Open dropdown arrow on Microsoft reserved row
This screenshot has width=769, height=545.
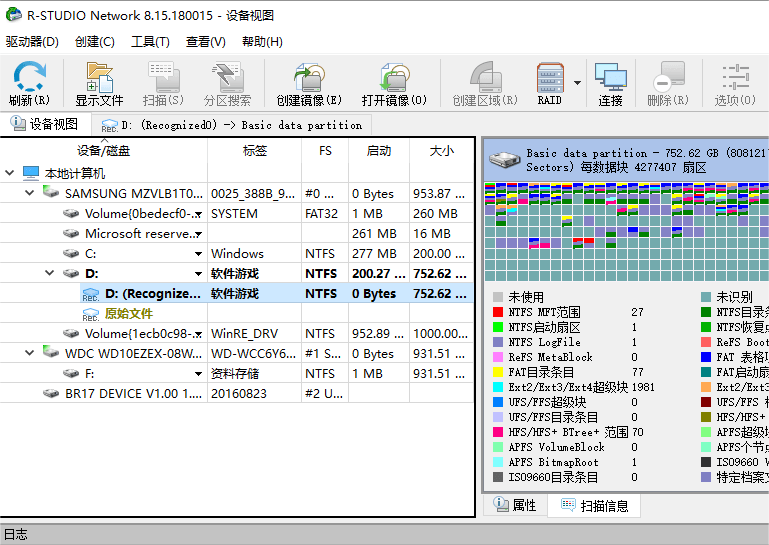198,234
